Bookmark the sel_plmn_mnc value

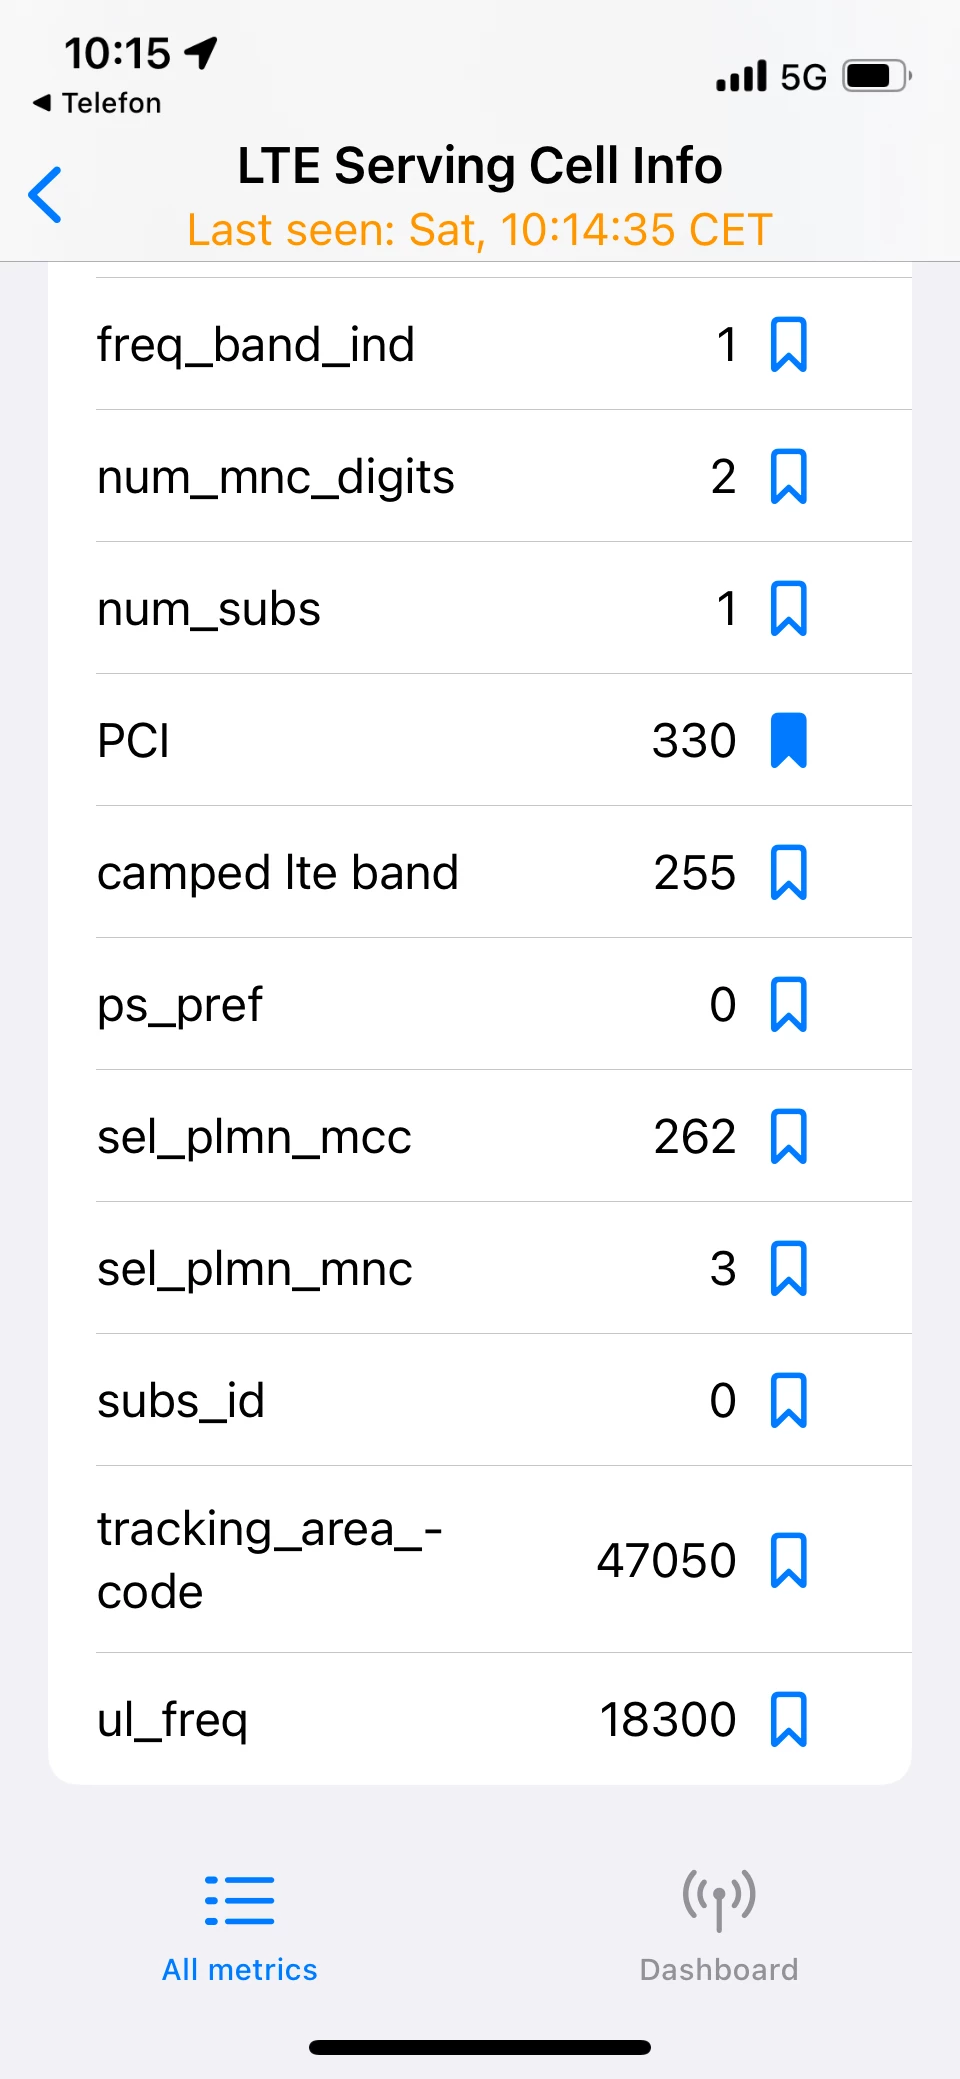click(x=788, y=1269)
